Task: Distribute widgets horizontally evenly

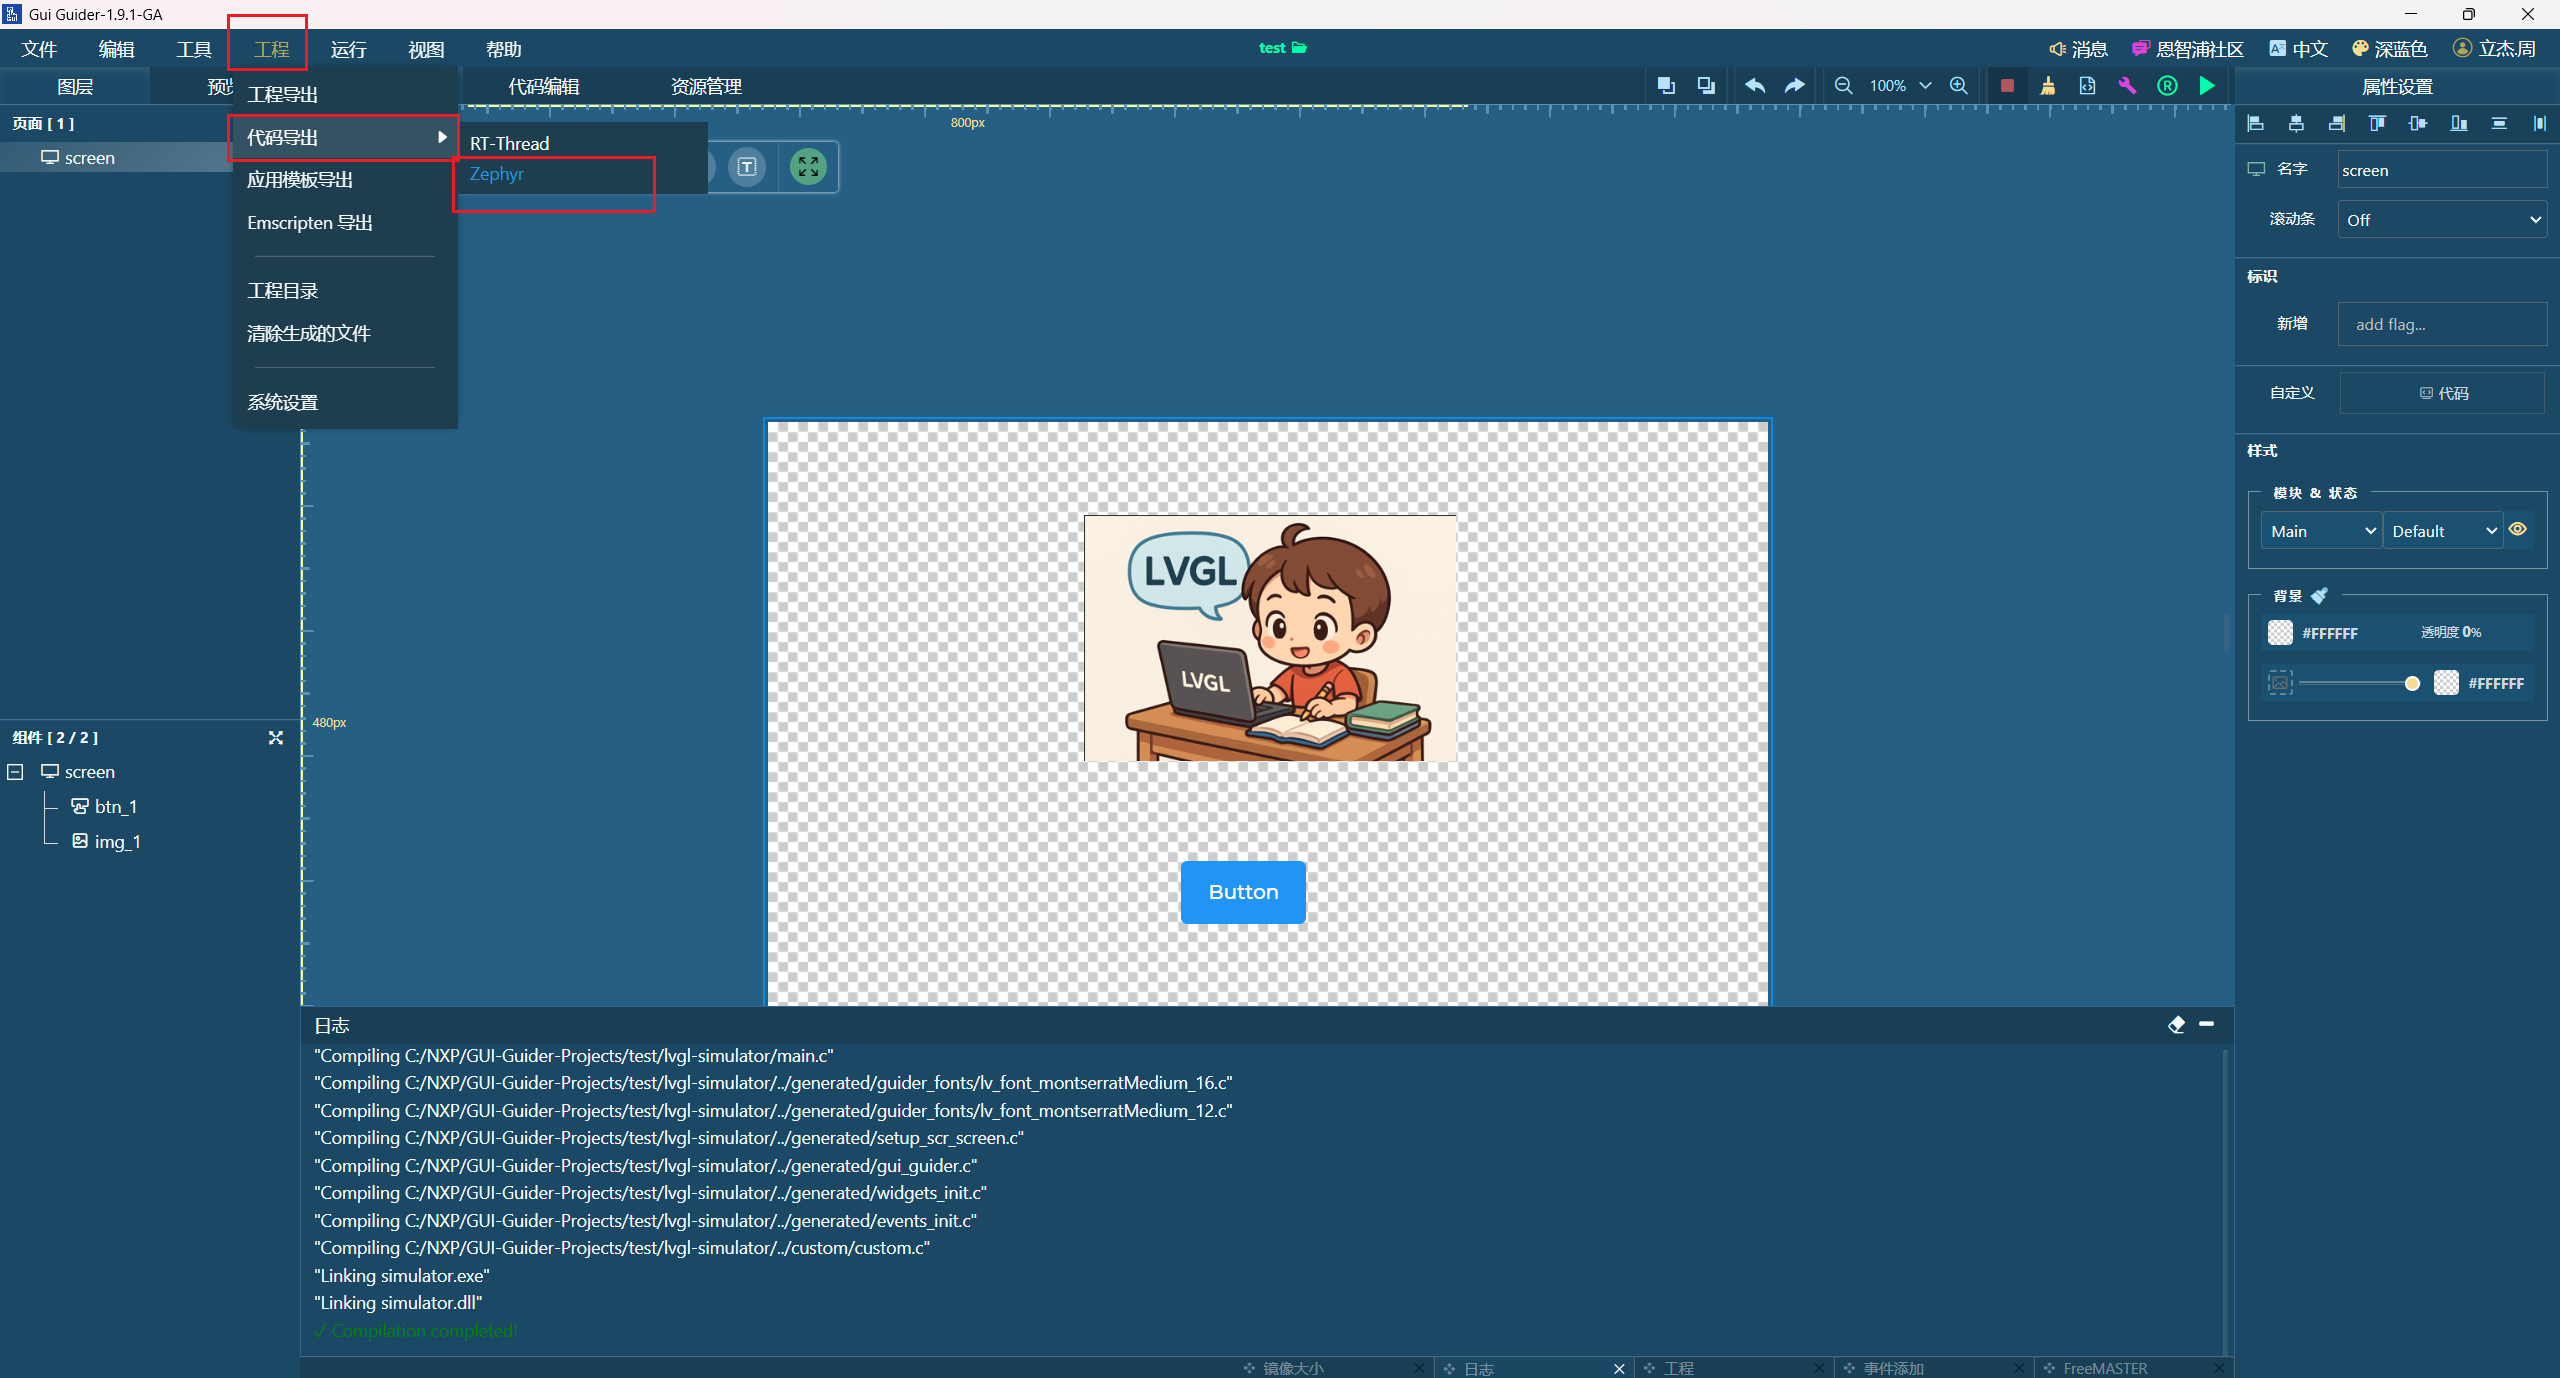Action: click(x=2540, y=123)
